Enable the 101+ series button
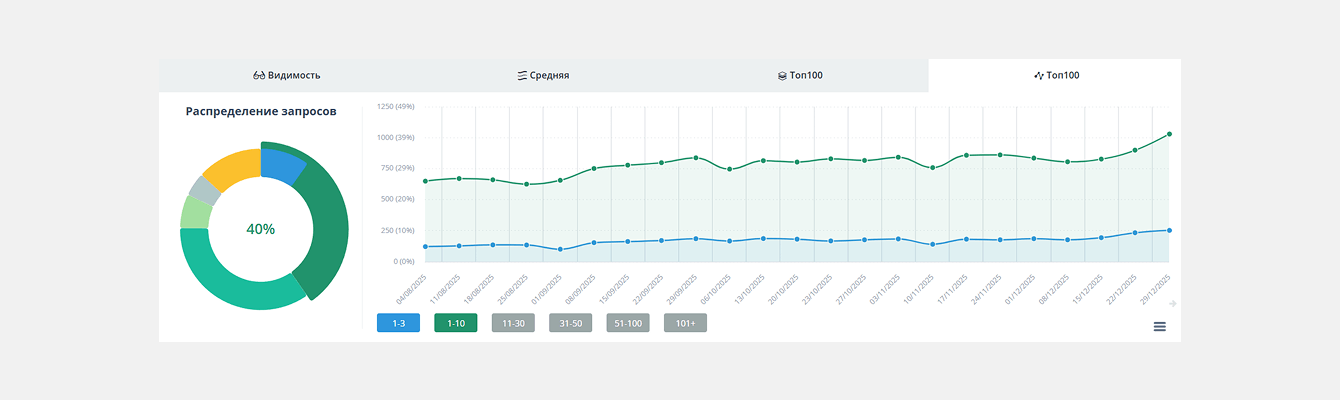 [x=685, y=323]
